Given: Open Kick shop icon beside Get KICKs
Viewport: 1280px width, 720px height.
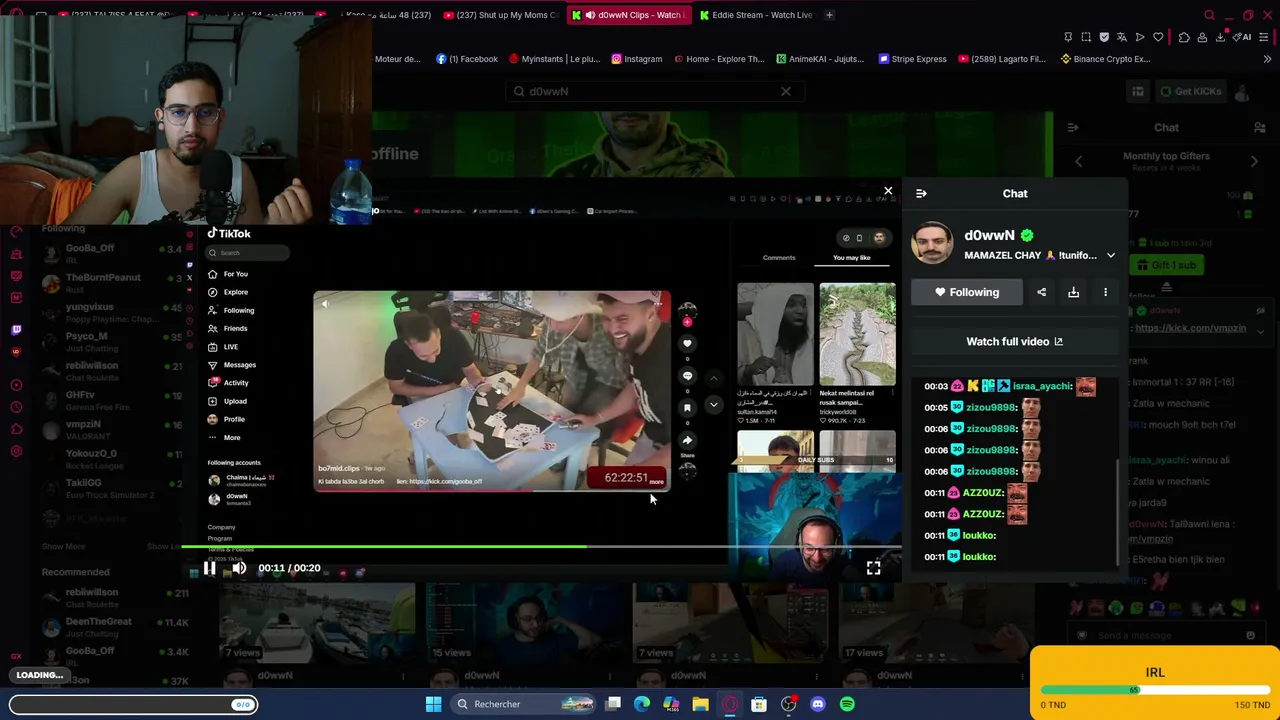Looking at the screenshot, I should click(1138, 91).
